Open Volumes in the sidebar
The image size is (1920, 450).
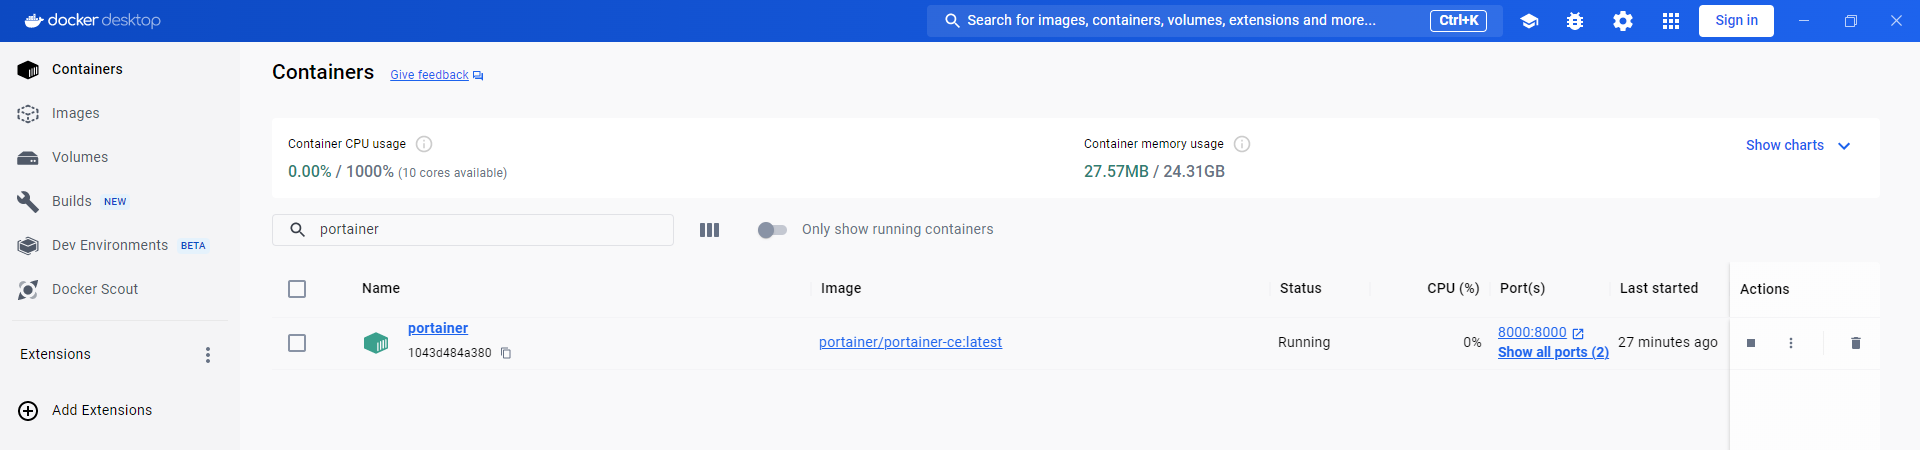click(80, 157)
